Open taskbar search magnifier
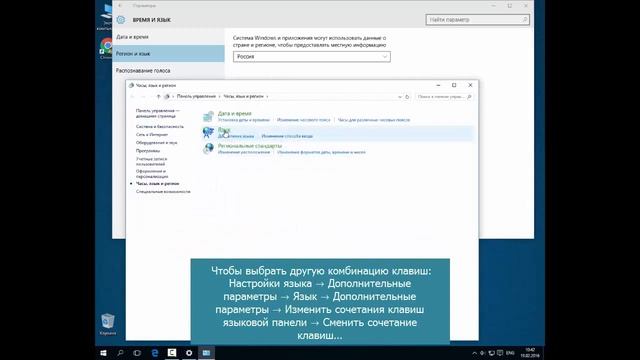 click(120, 353)
